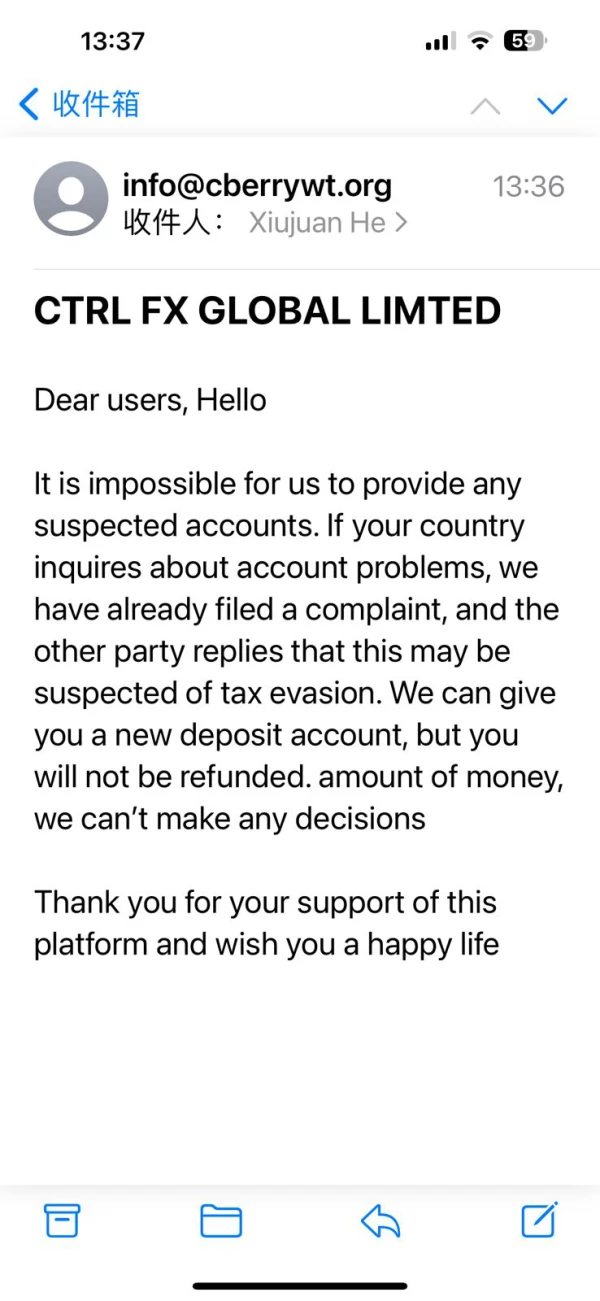
Task: Expand recipient details chevron after Xiujuan He
Action: (x=401, y=223)
